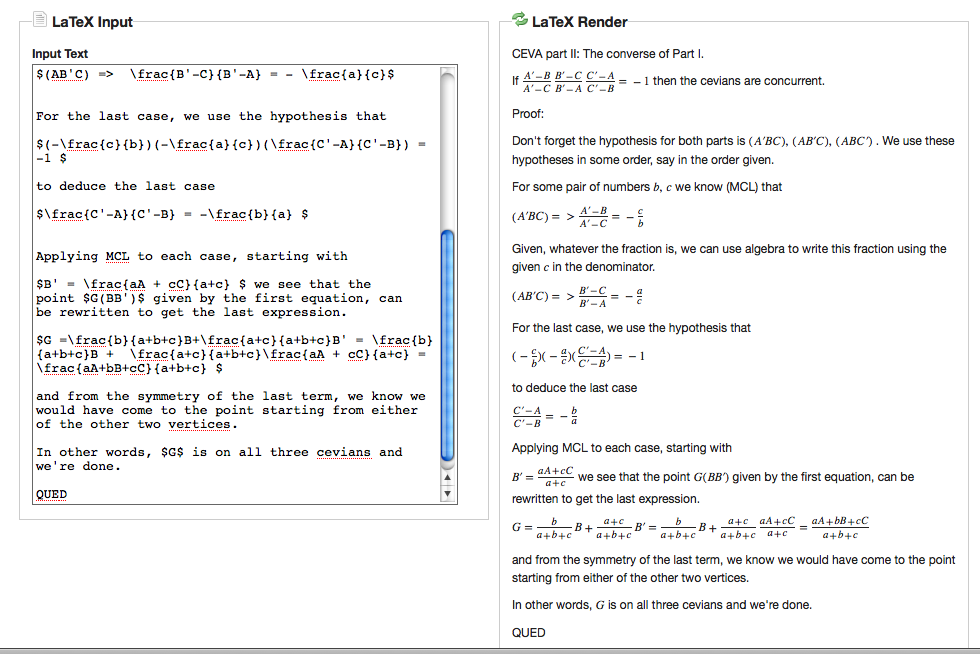
Task: Place cursor in 'to deduce the last case' line
Action: pos(125,186)
